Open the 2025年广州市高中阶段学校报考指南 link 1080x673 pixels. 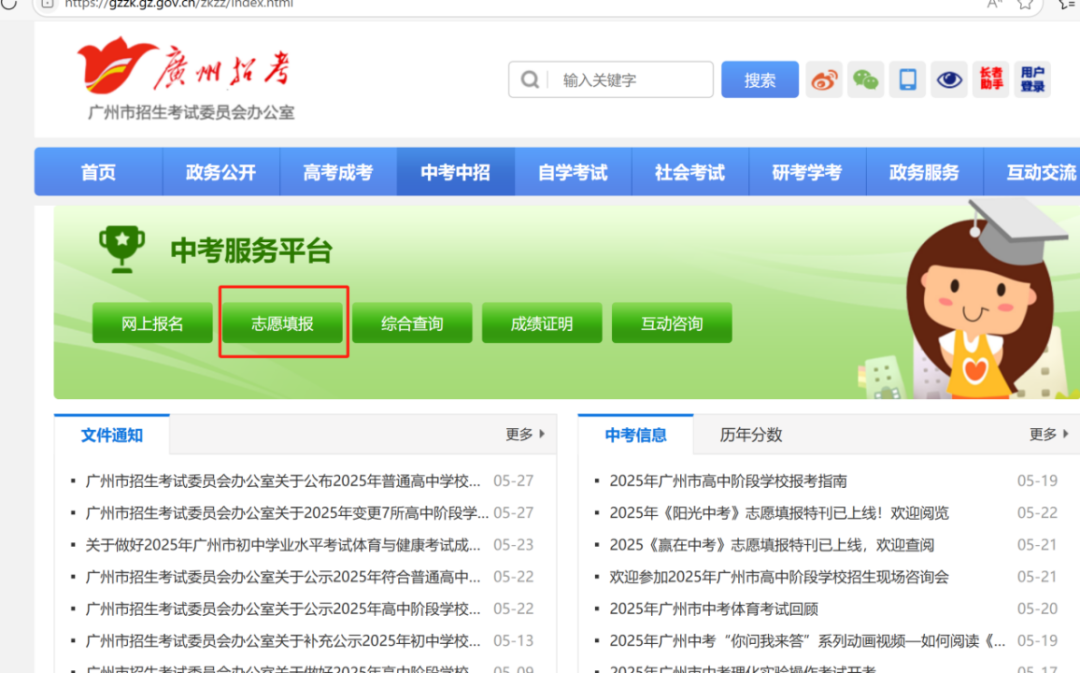(x=728, y=481)
